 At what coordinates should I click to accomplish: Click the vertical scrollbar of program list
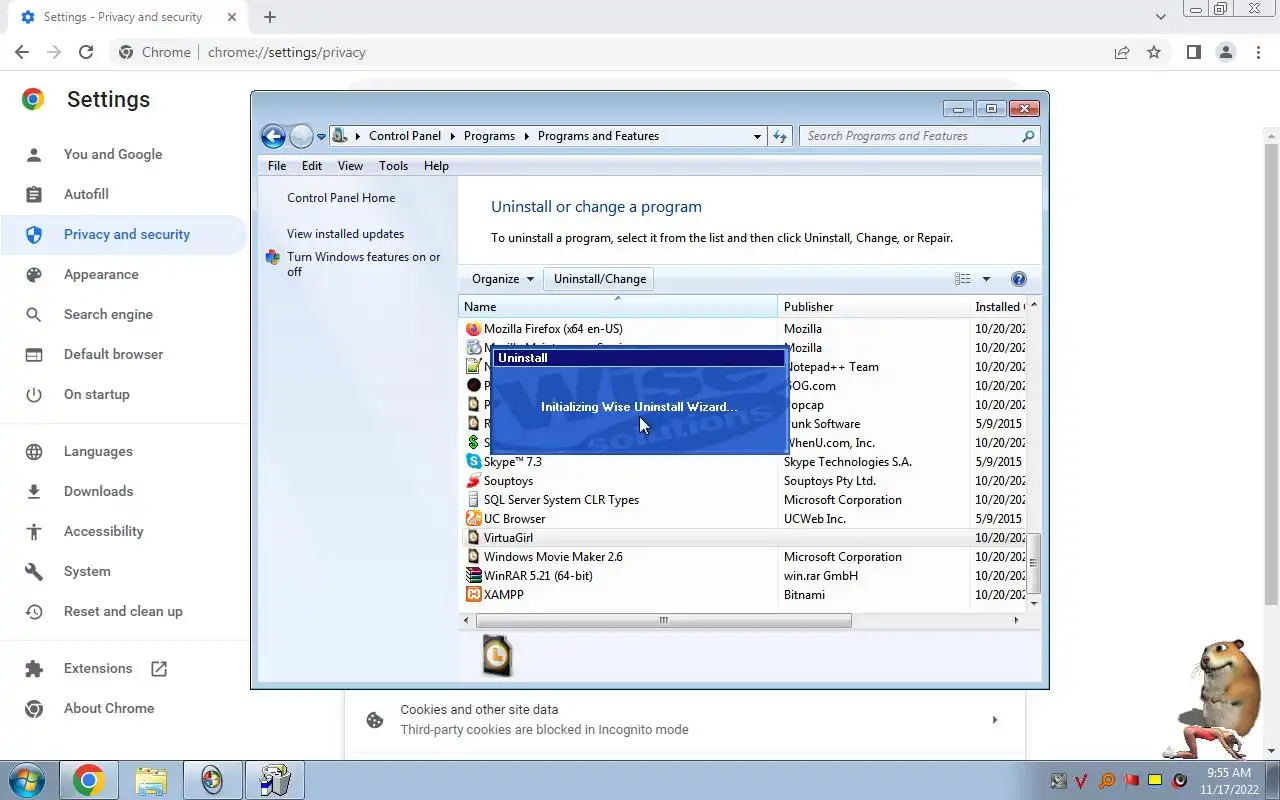(1034, 562)
